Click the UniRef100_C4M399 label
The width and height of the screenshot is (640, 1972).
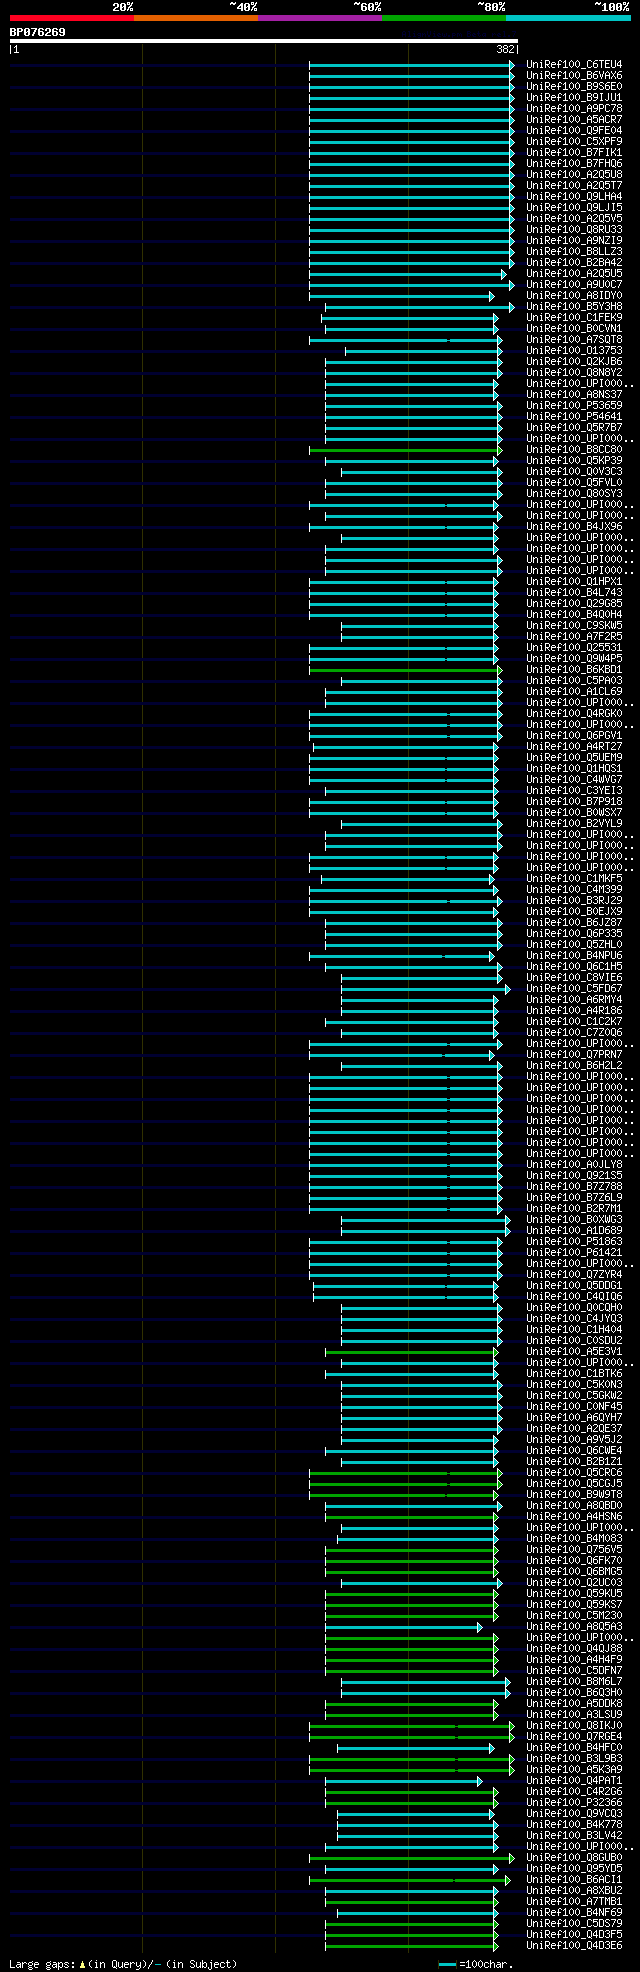point(574,890)
